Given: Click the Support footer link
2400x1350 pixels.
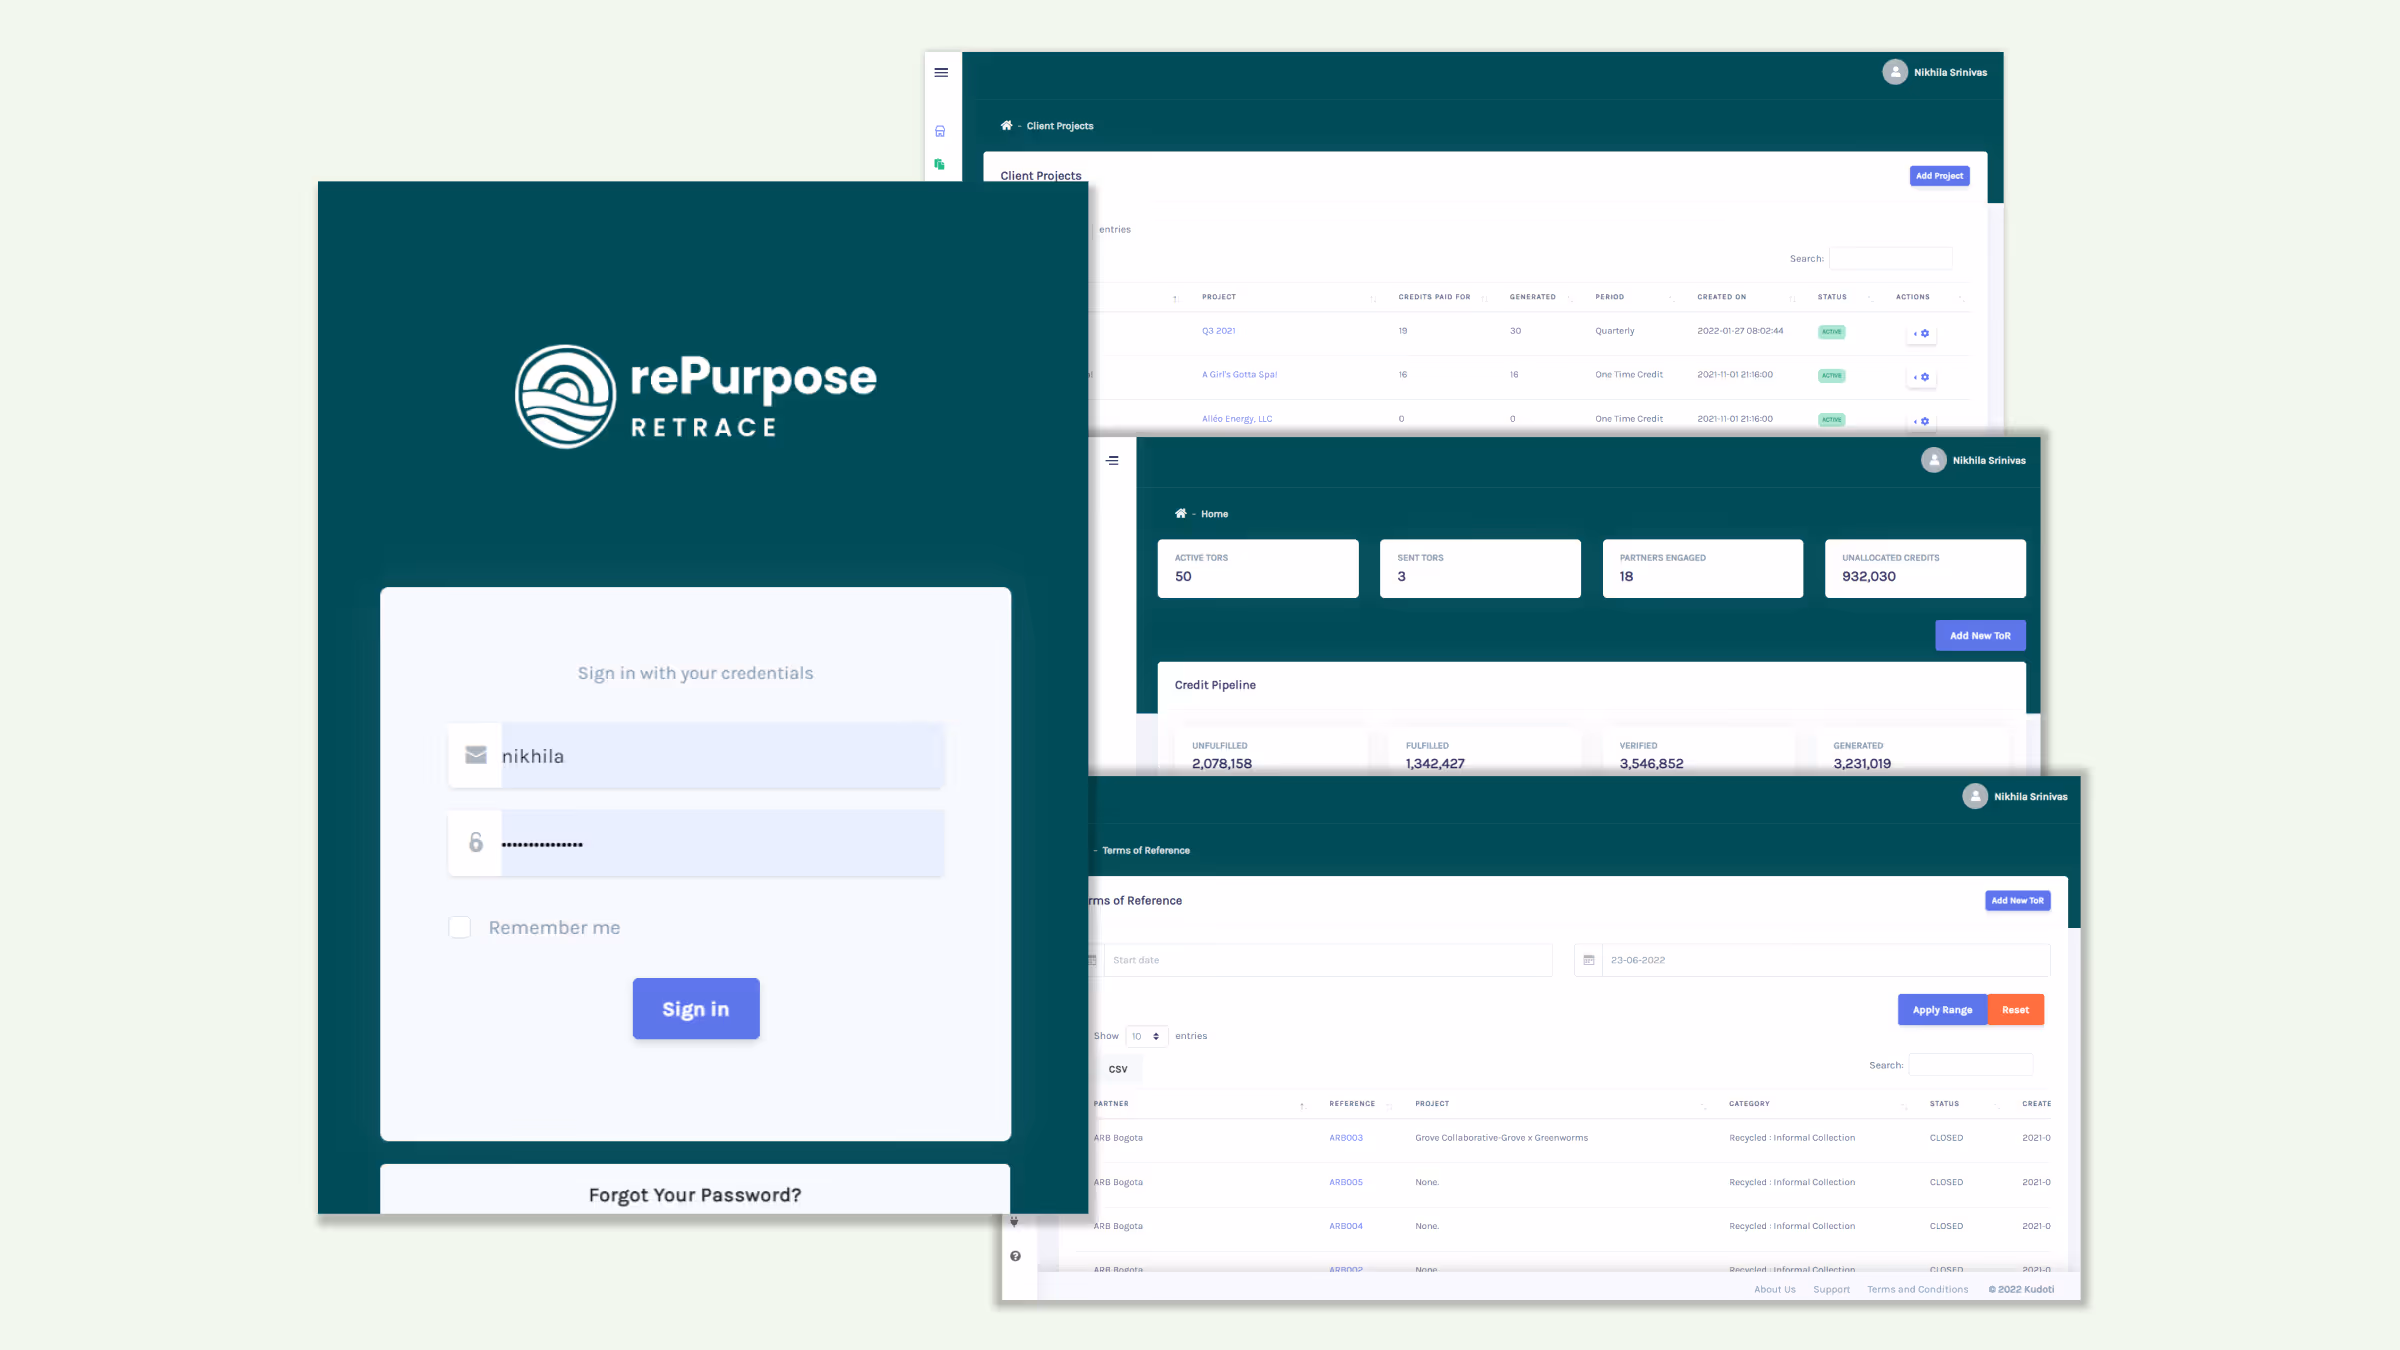Looking at the screenshot, I should coord(1831,1290).
